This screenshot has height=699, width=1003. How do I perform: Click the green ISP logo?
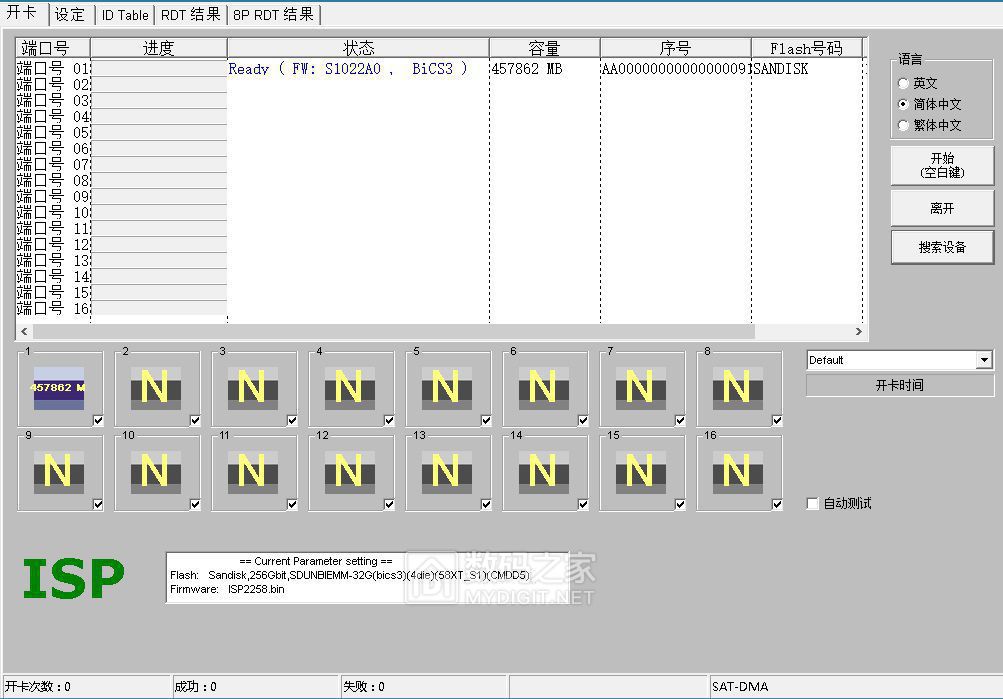(73, 579)
